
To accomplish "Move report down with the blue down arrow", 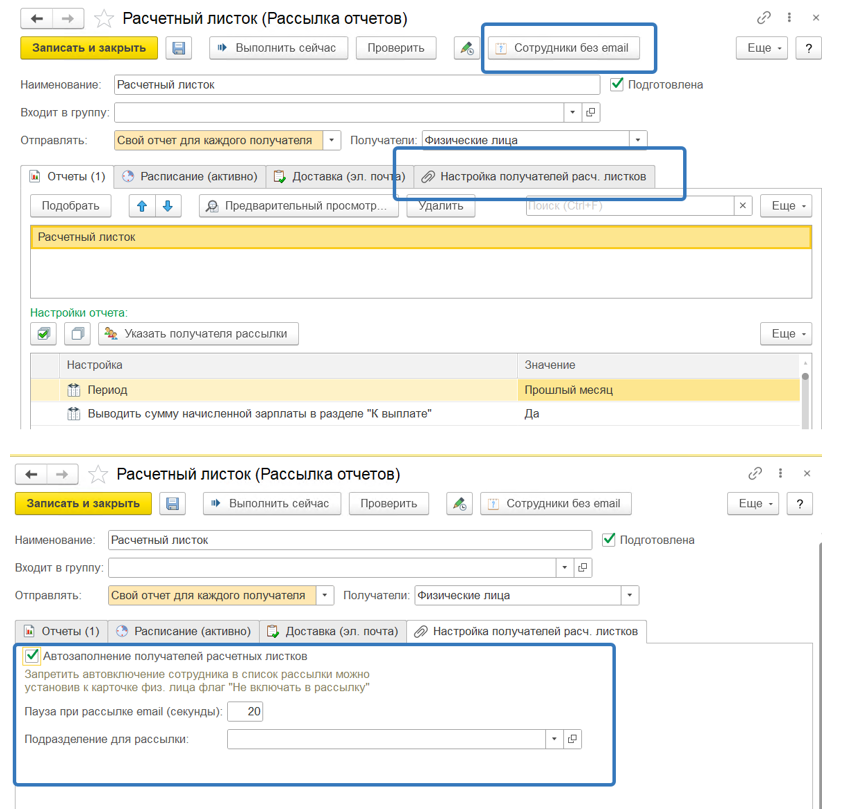I will pyautogui.click(x=168, y=206).
